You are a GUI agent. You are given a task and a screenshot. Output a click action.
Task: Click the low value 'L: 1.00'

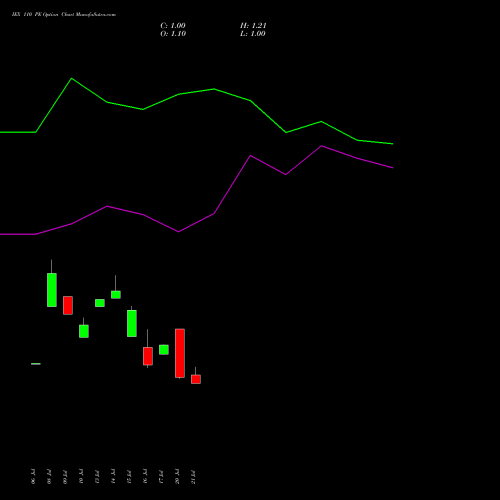tap(253, 34)
